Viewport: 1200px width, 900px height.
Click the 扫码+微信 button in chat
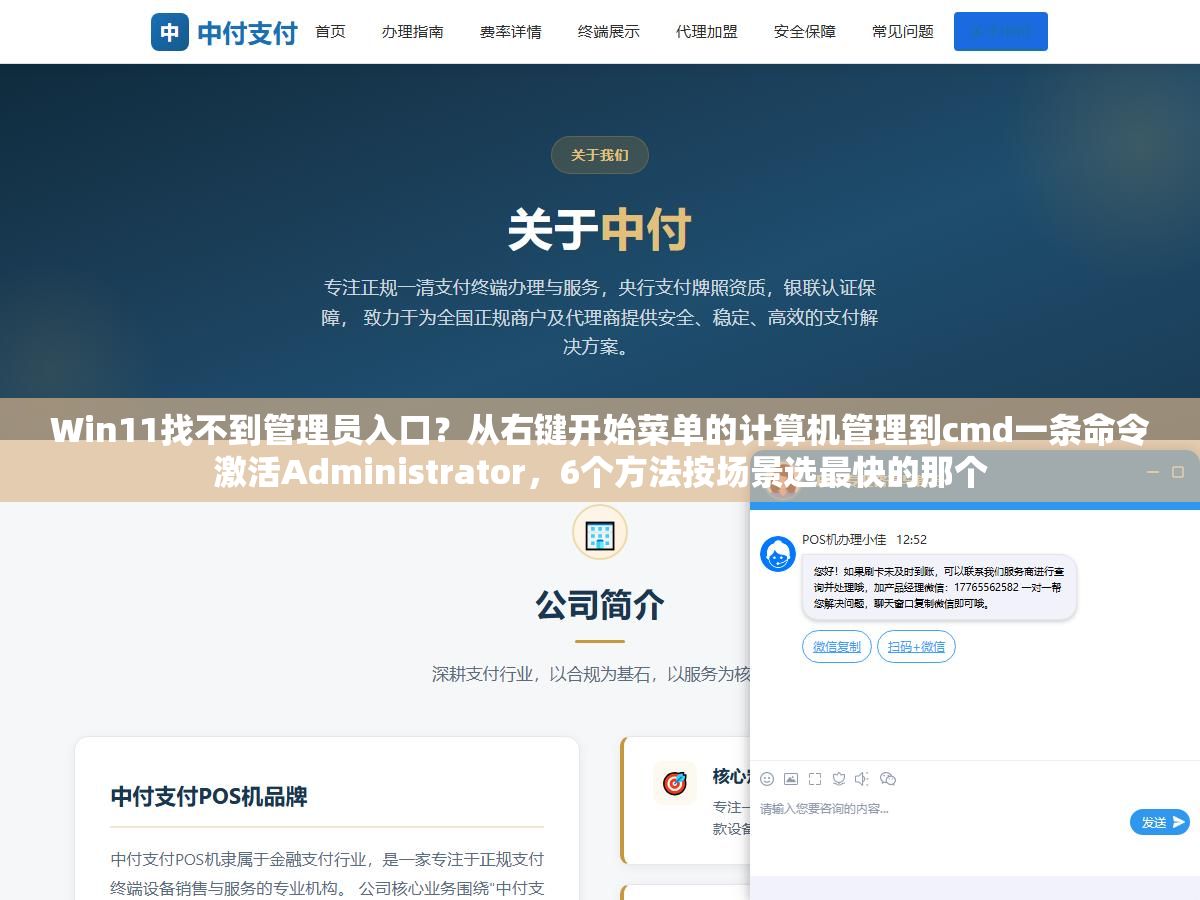click(x=916, y=646)
